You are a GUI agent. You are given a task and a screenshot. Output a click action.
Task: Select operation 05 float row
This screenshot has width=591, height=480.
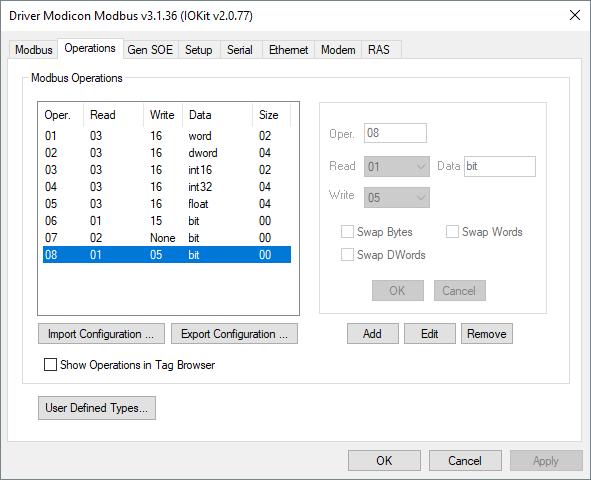[167, 203]
